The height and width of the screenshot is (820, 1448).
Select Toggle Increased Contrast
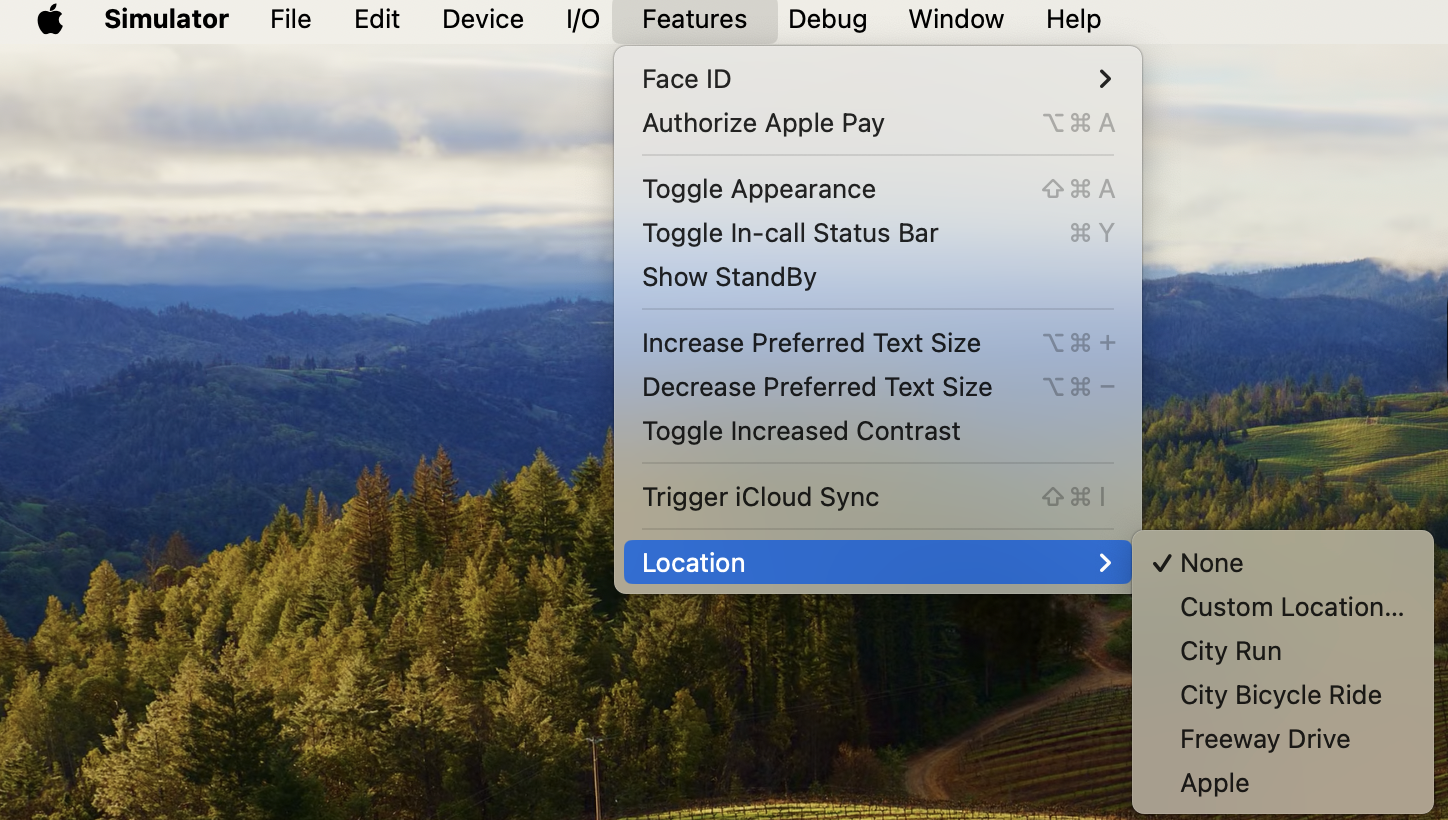pos(878,430)
